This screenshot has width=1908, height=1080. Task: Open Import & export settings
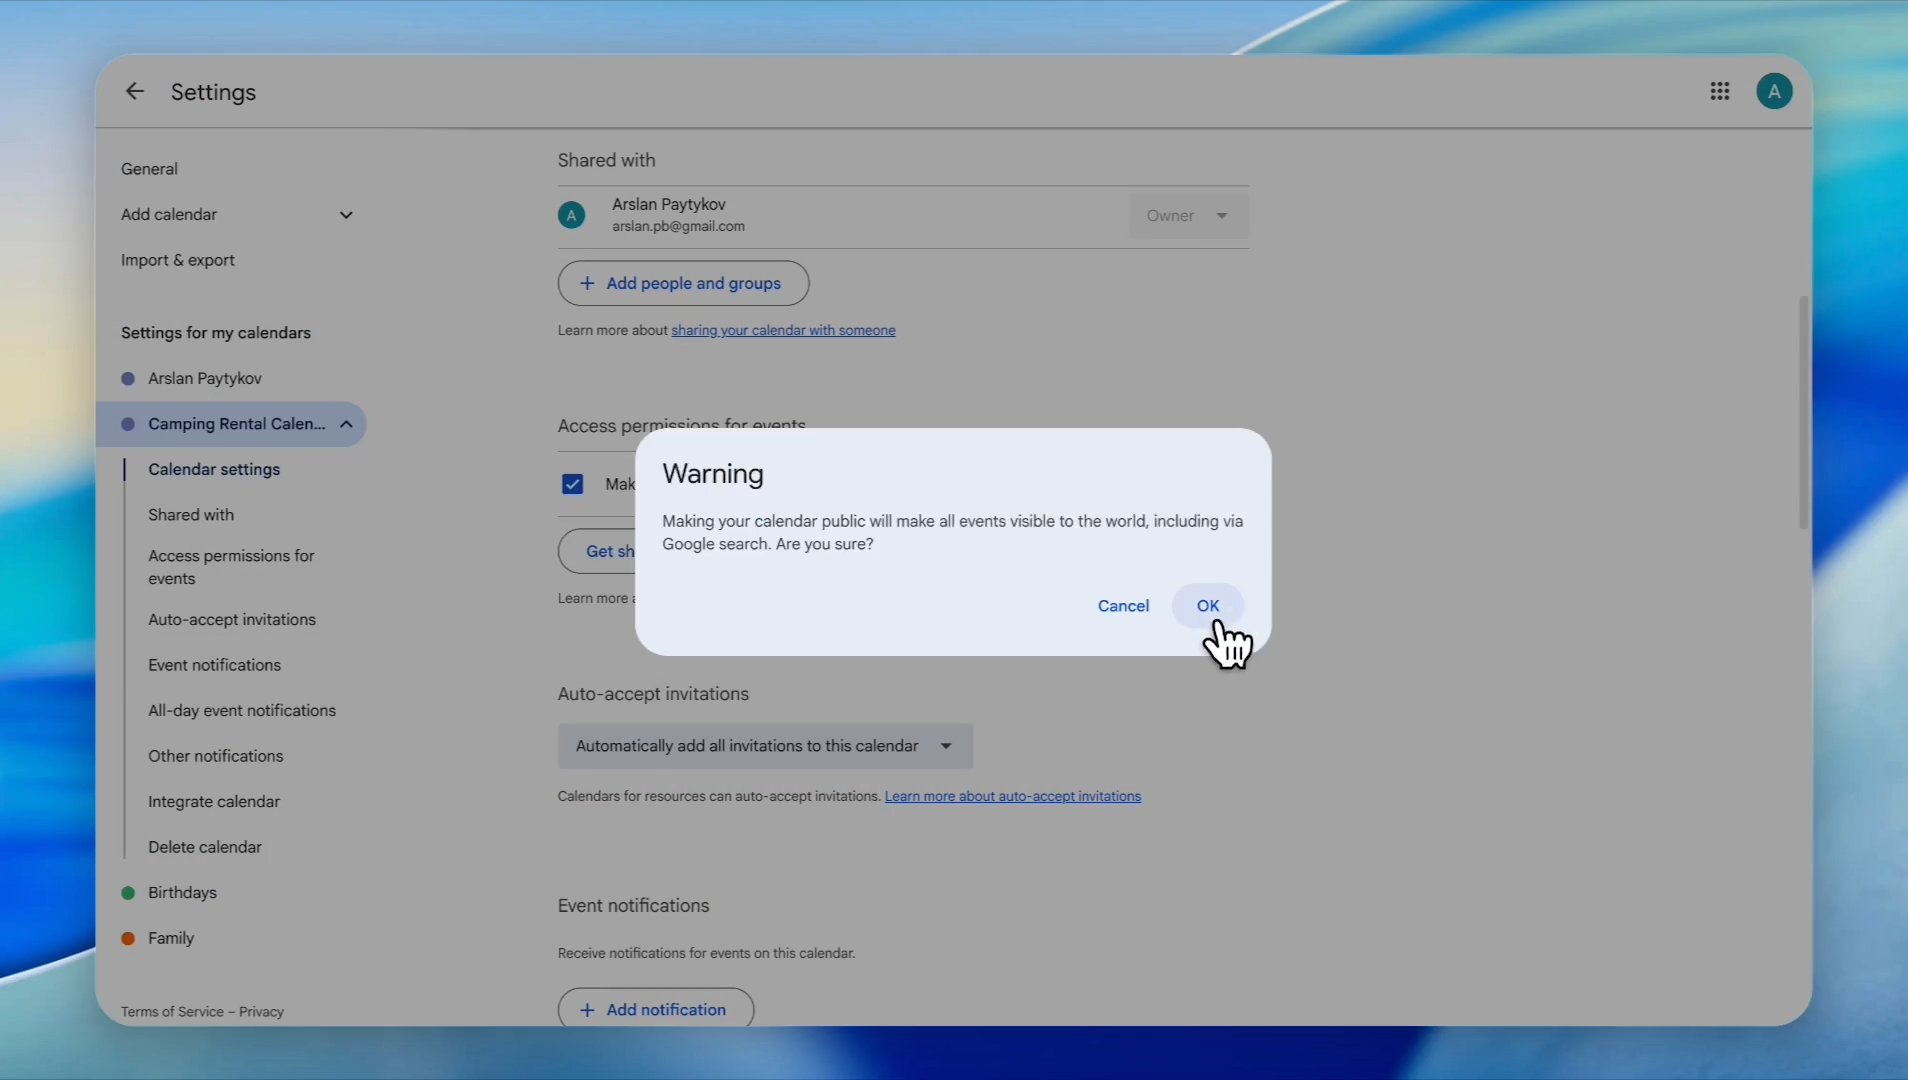(178, 260)
